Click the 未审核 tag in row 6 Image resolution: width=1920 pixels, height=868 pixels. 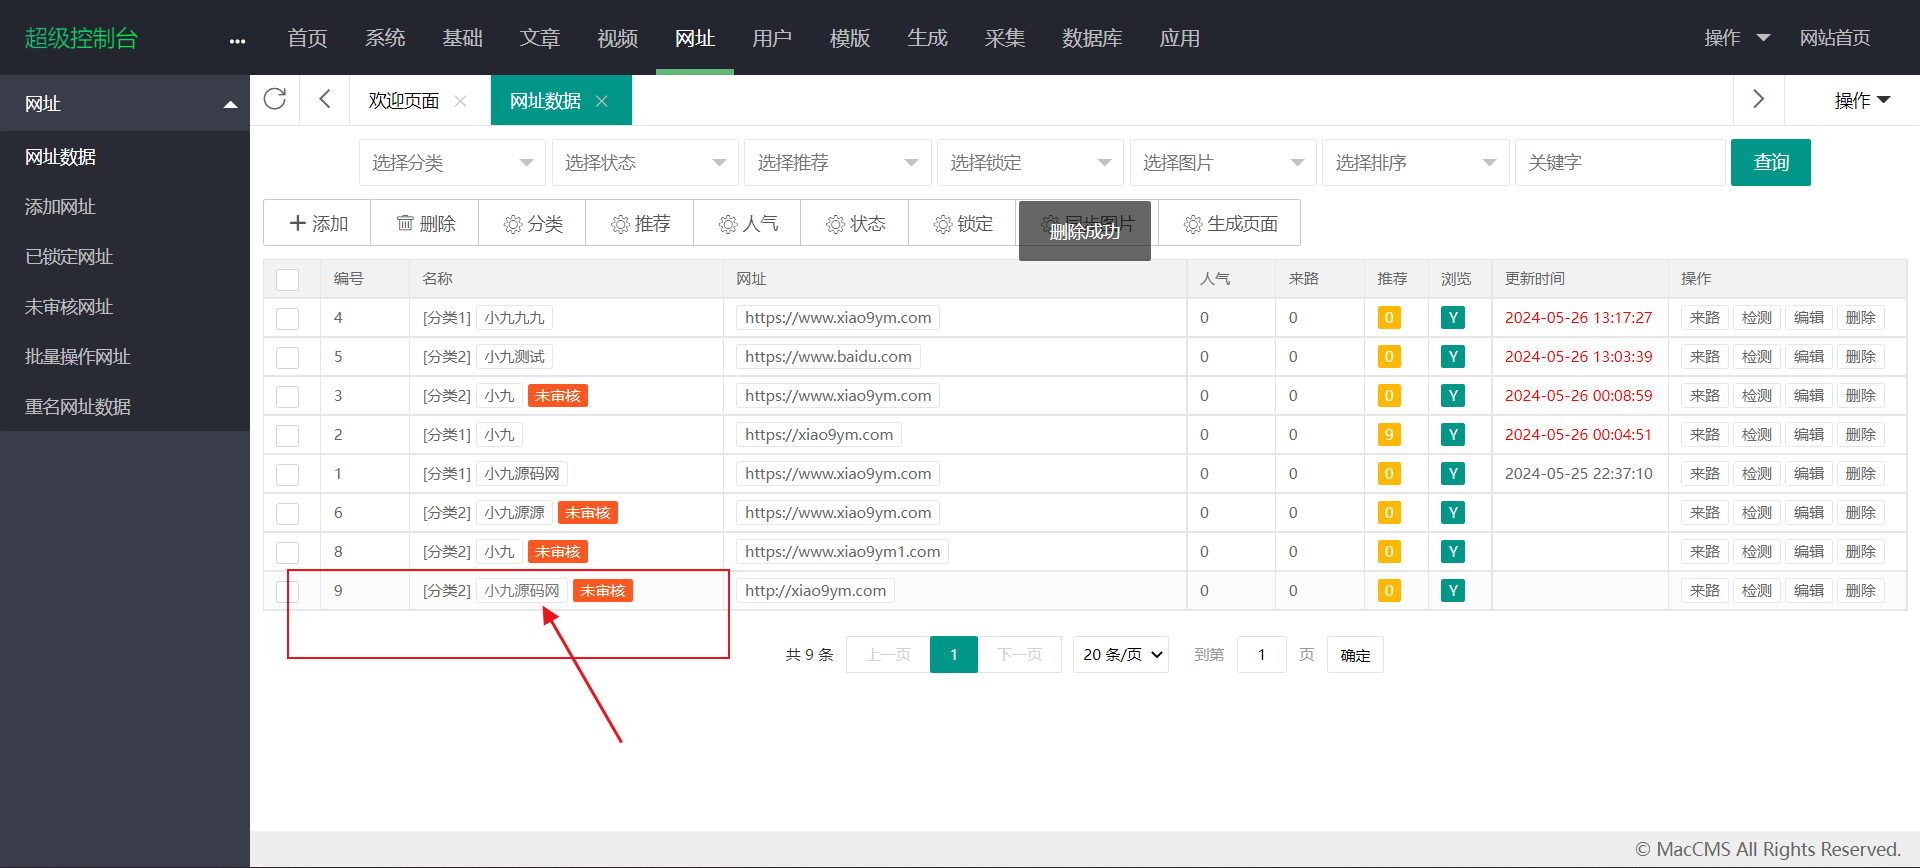pos(588,513)
